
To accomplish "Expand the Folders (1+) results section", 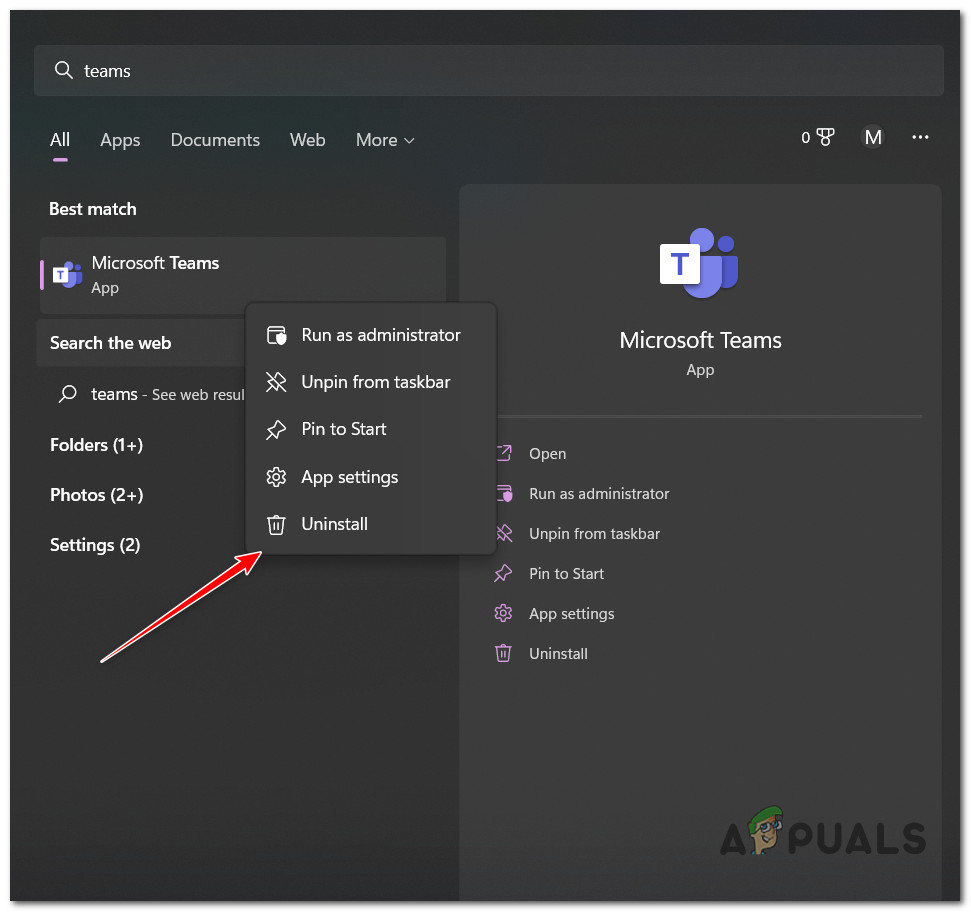I will click(96, 445).
